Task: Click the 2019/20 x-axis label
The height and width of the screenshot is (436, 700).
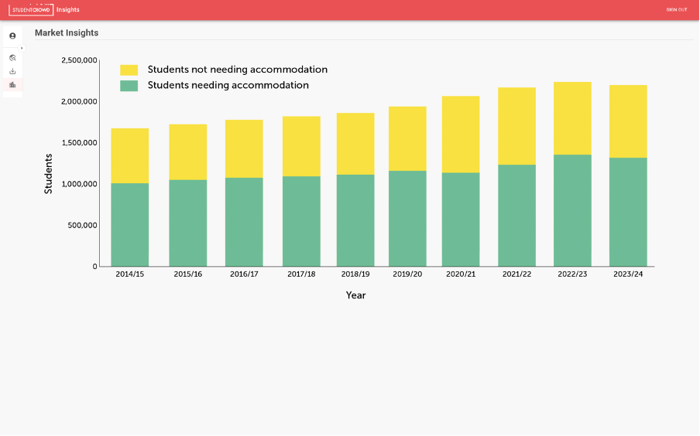Action: [407, 274]
